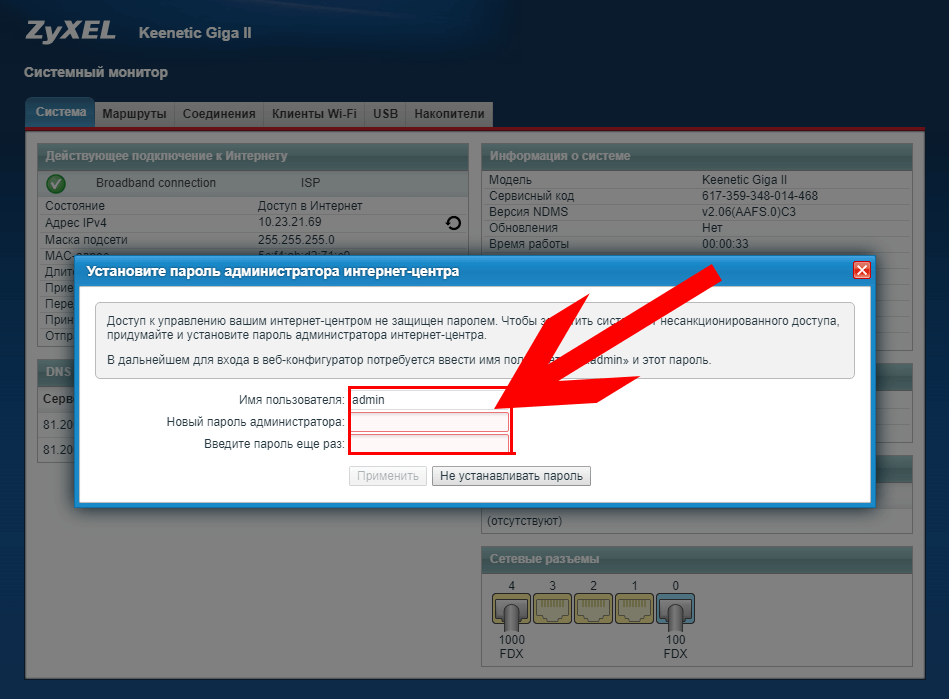Open the Соединения tab
Image resolution: width=949 pixels, height=699 pixels.
[219, 114]
